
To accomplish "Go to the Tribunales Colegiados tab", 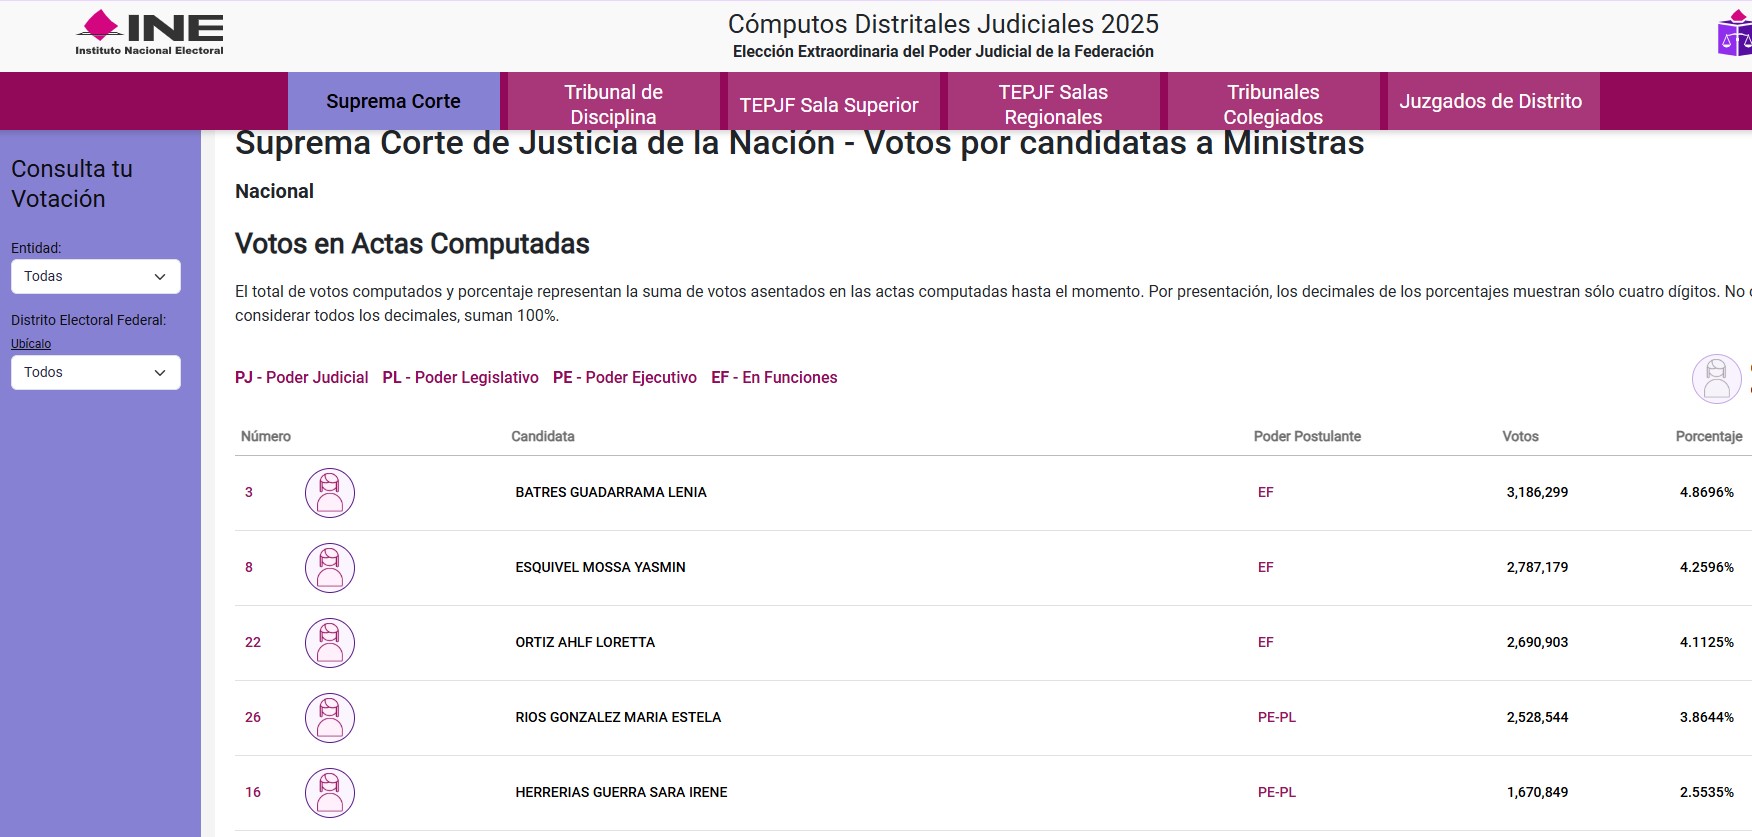I will pyautogui.click(x=1273, y=103).
